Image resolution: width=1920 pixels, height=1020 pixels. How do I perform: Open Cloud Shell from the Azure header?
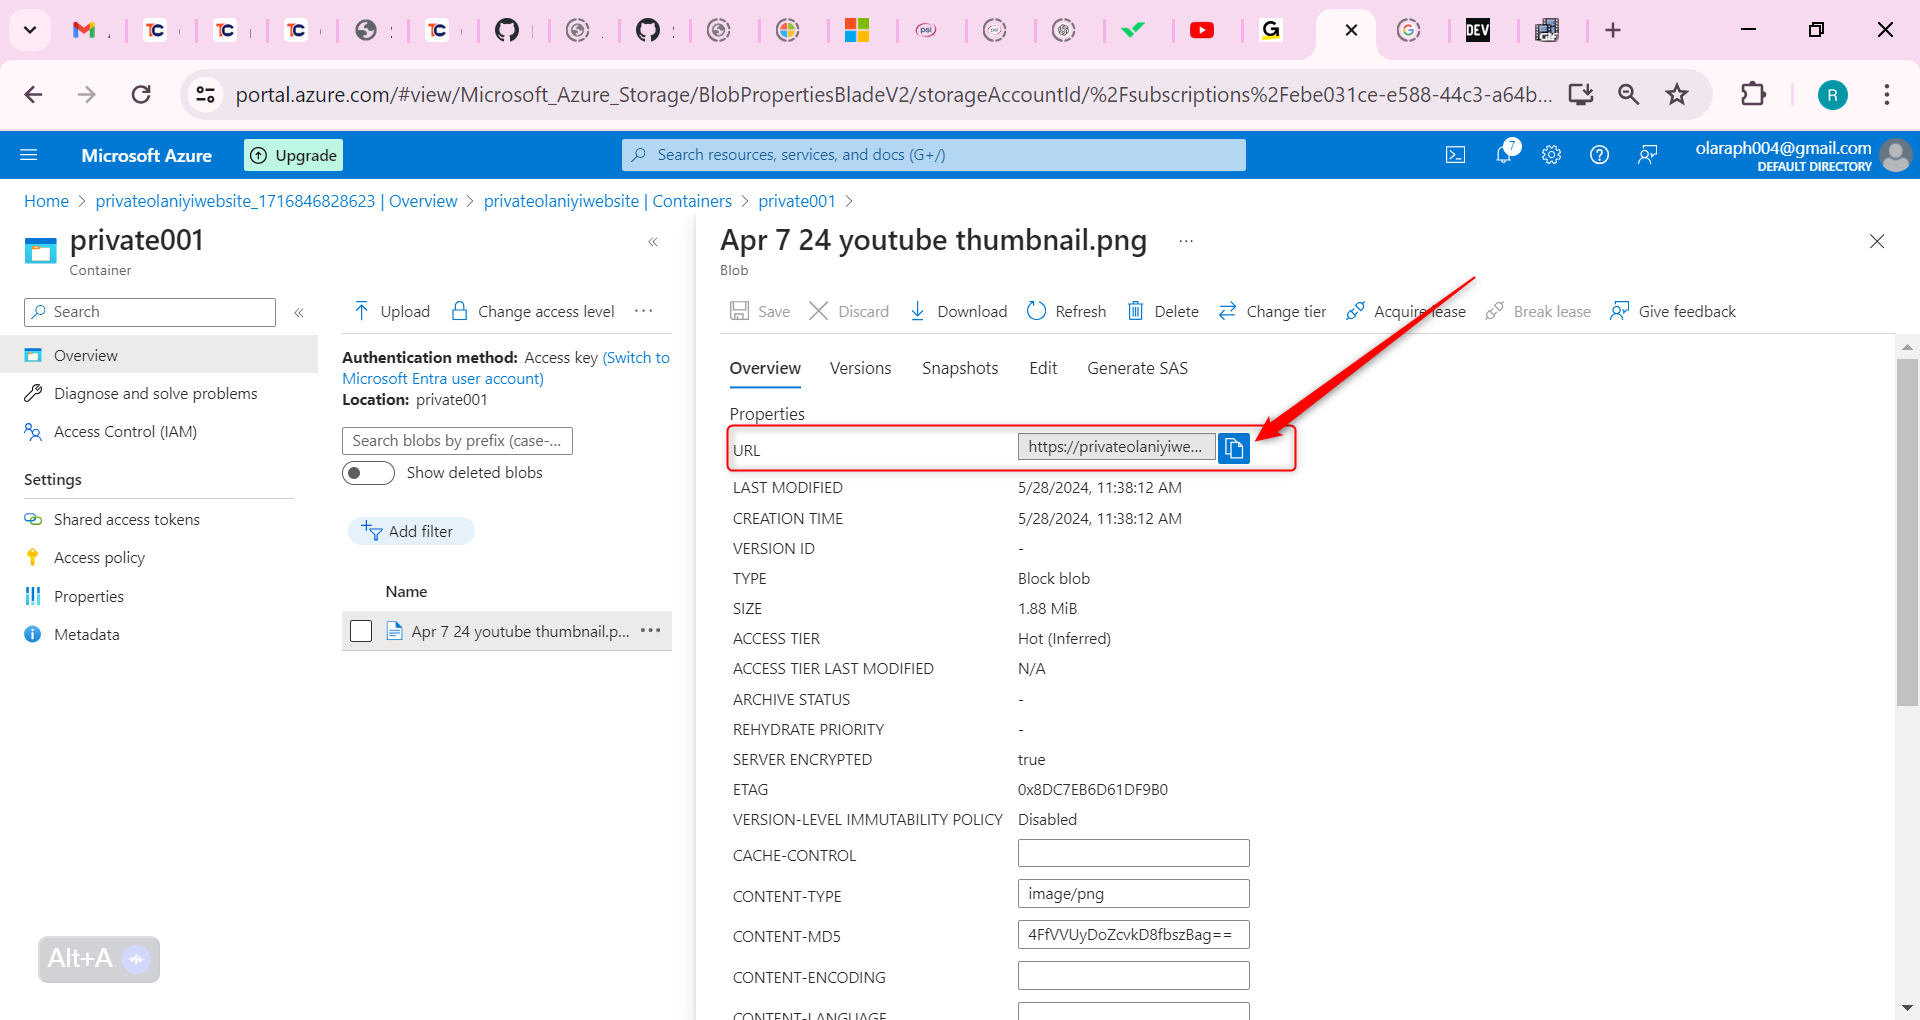coord(1456,155)
